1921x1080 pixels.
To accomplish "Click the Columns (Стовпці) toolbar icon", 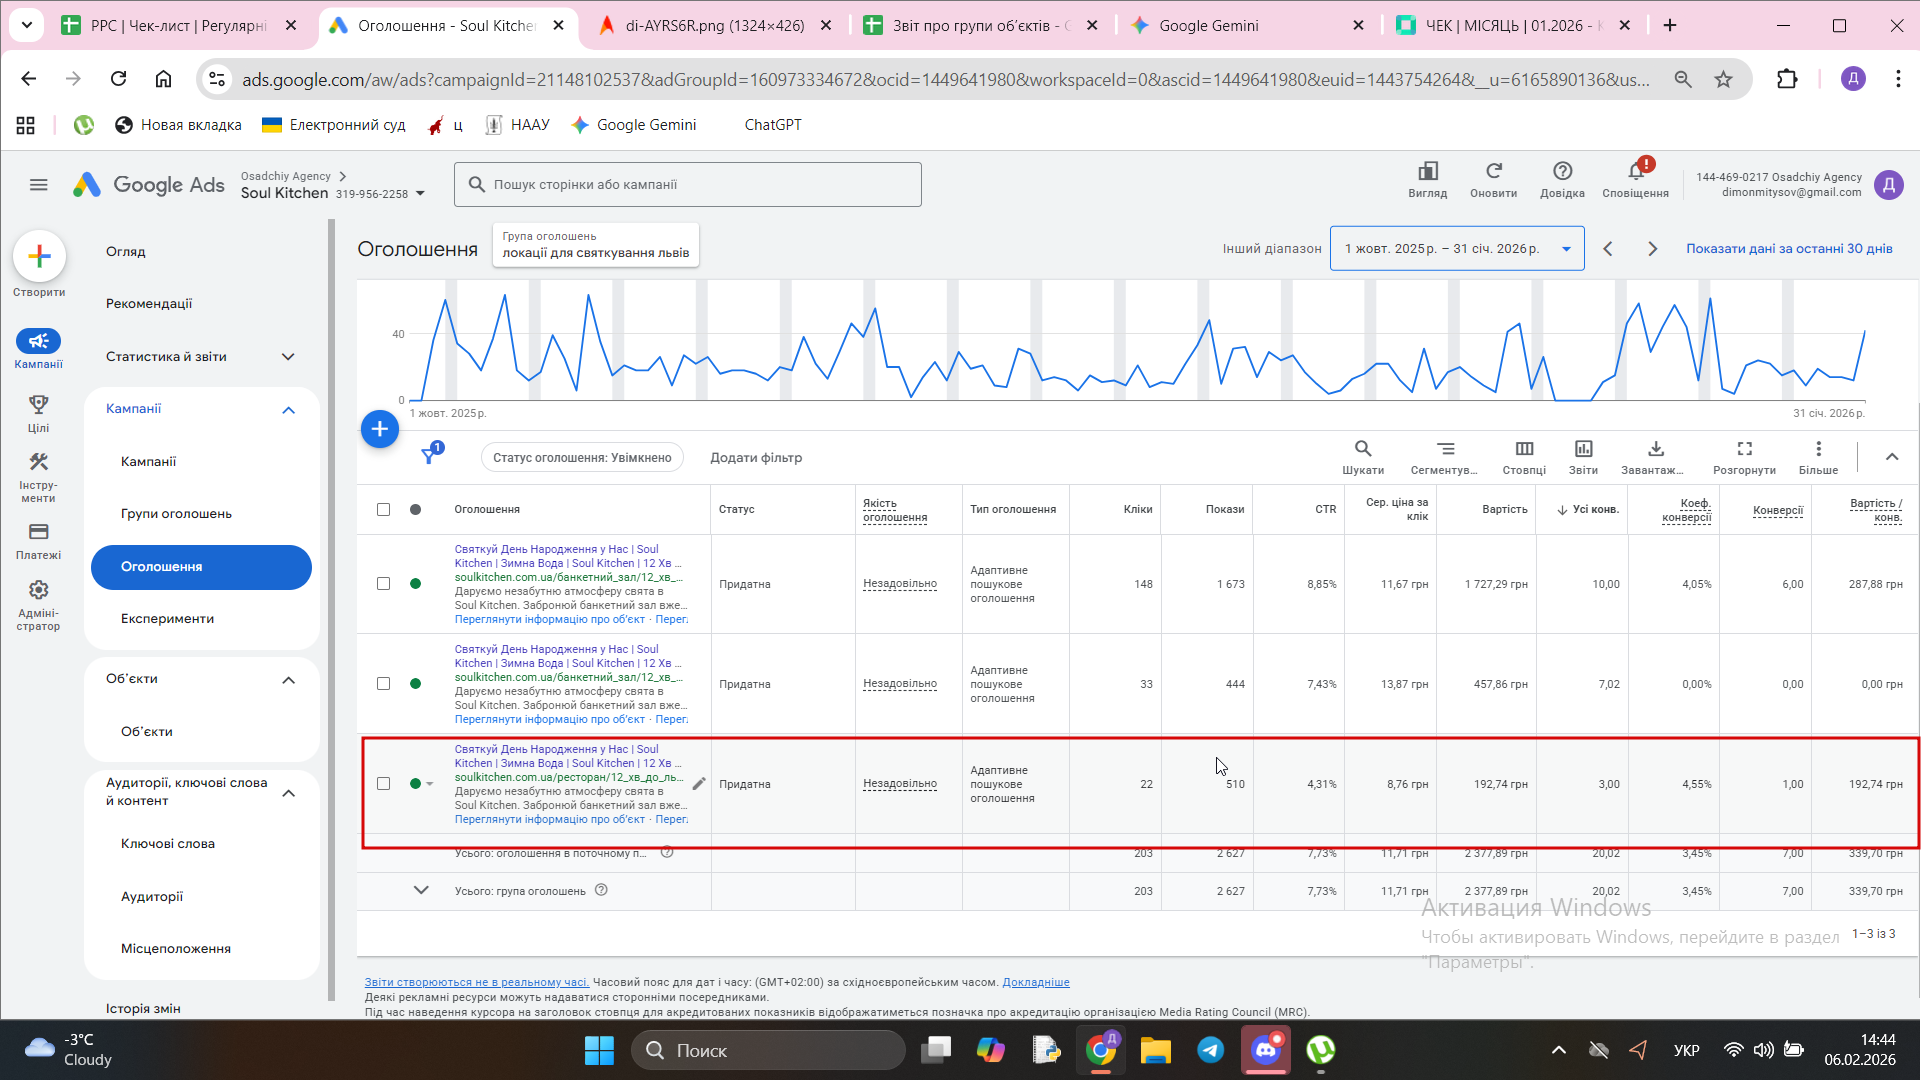I will point(1523,450).
